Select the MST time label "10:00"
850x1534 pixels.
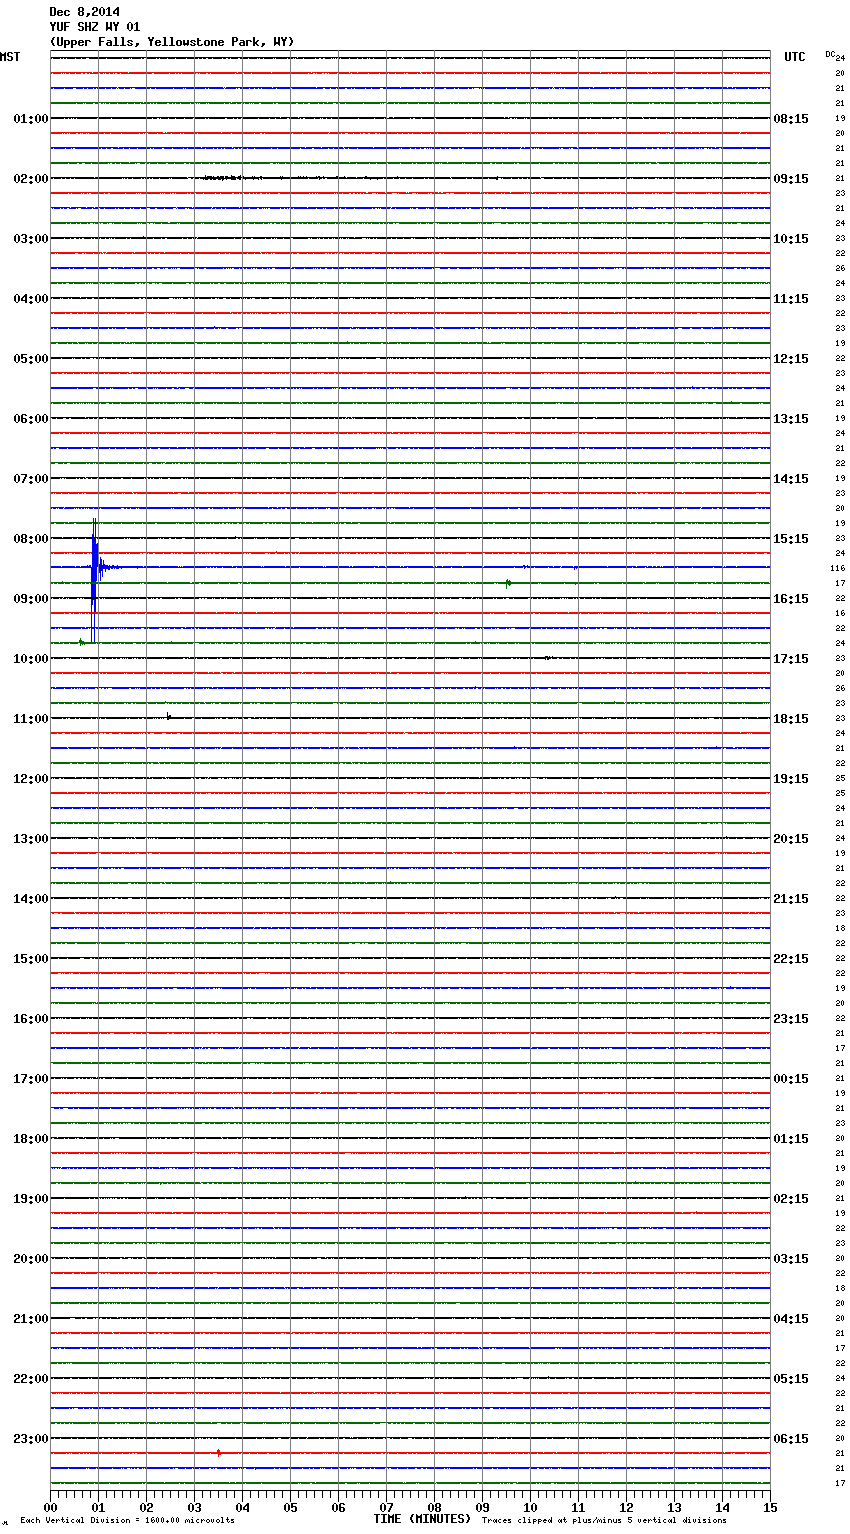[x=31, y=659]
